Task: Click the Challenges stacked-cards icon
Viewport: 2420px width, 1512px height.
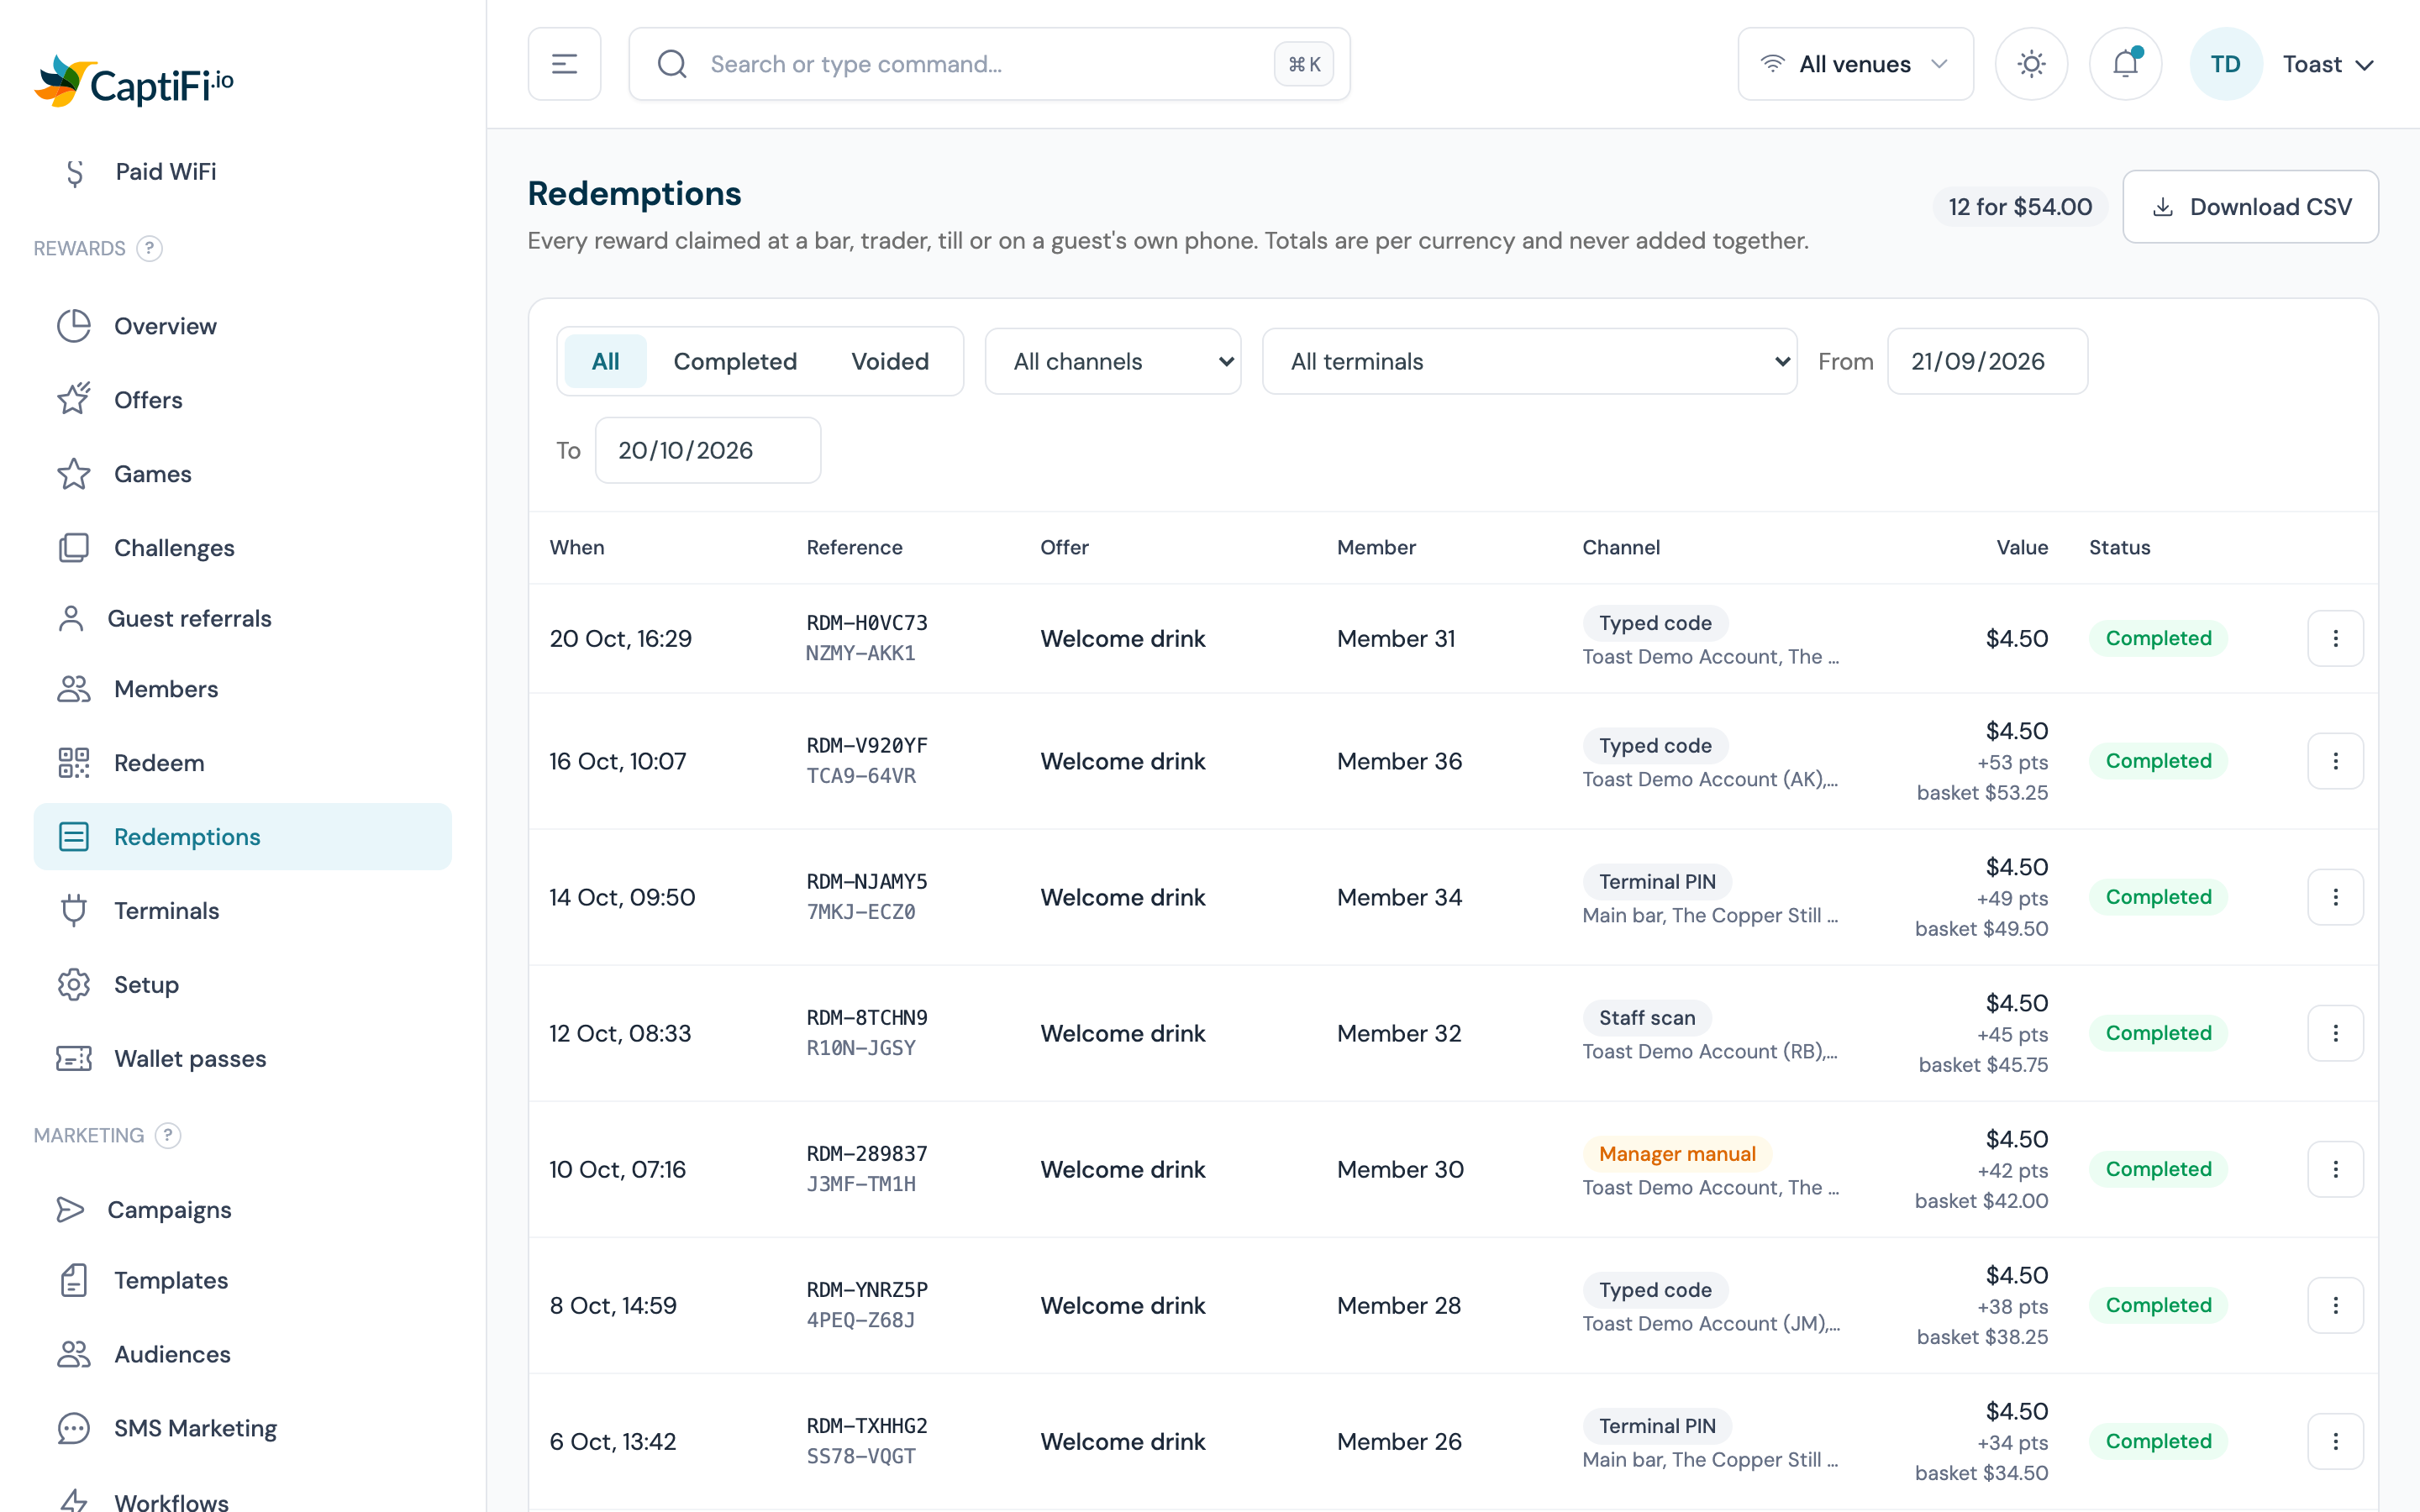Action: 74,548
